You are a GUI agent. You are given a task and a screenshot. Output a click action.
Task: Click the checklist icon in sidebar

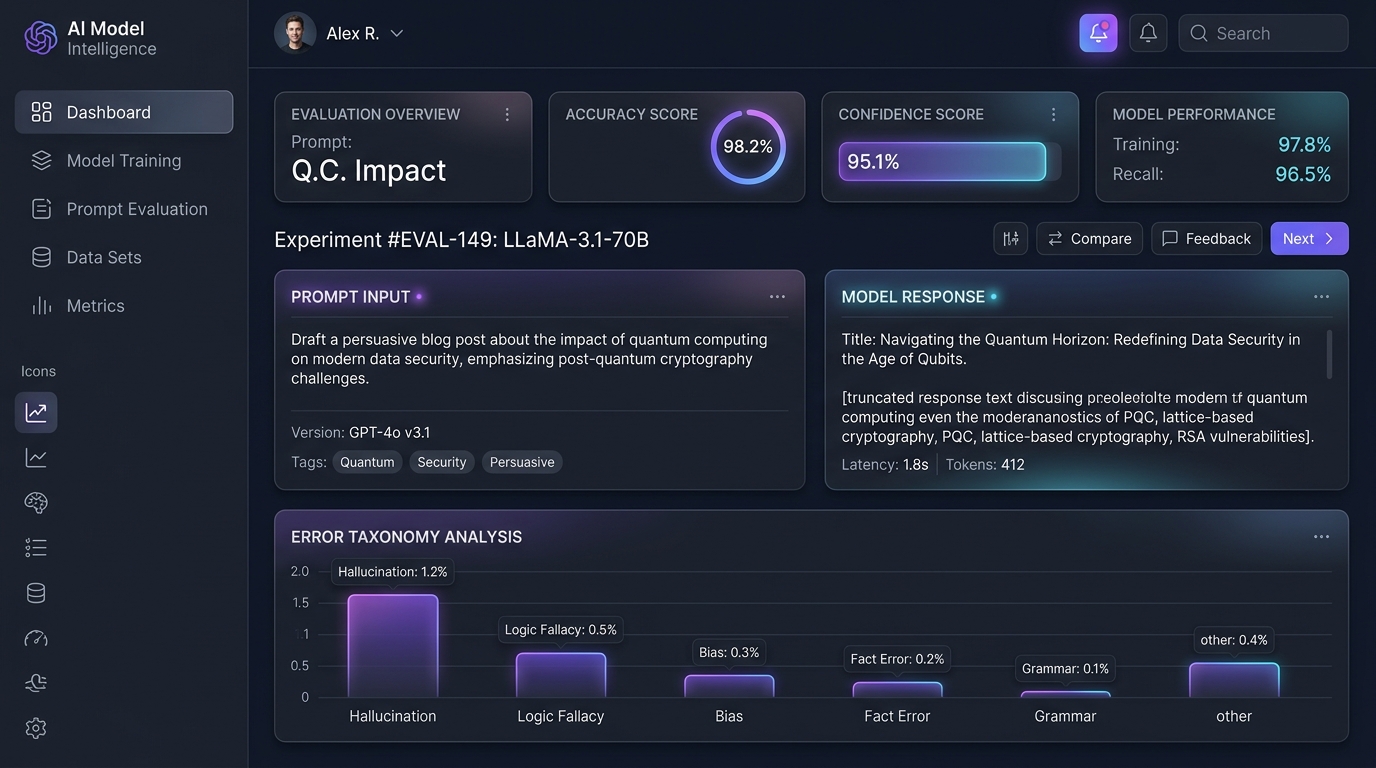(x=36, y=547)
